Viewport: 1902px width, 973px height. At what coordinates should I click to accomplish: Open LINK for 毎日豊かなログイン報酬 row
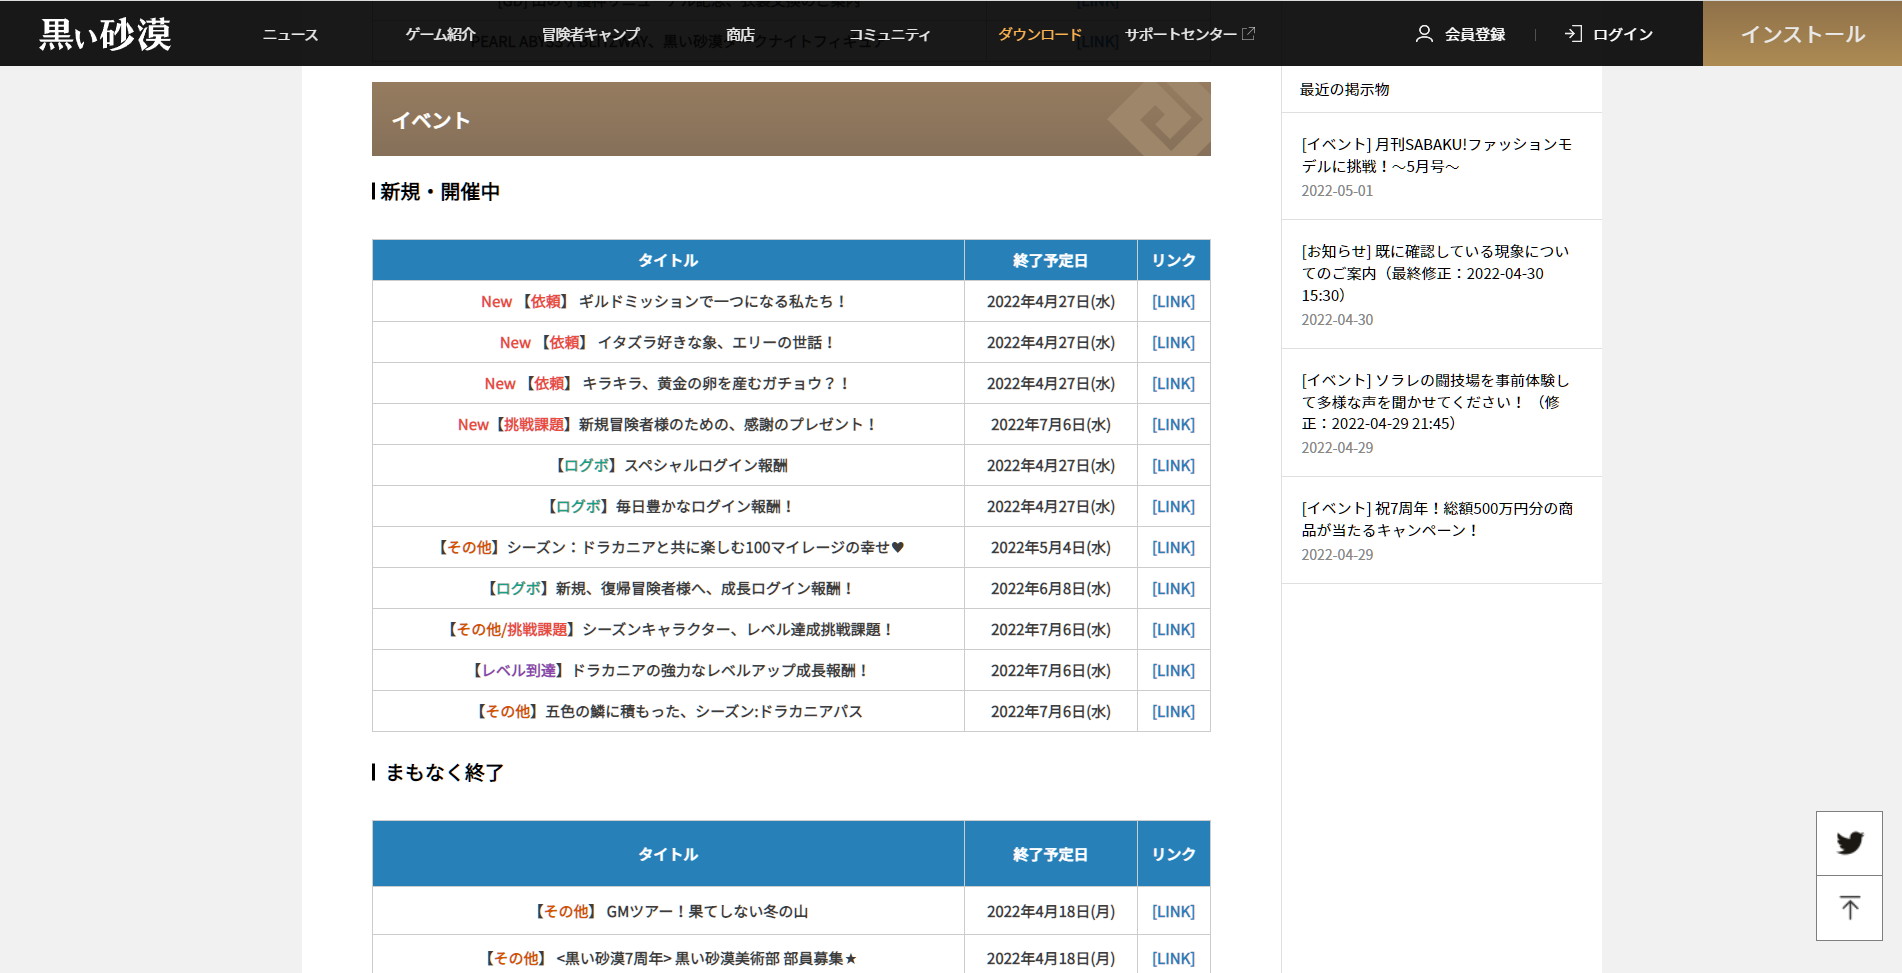coord(1173,506)
